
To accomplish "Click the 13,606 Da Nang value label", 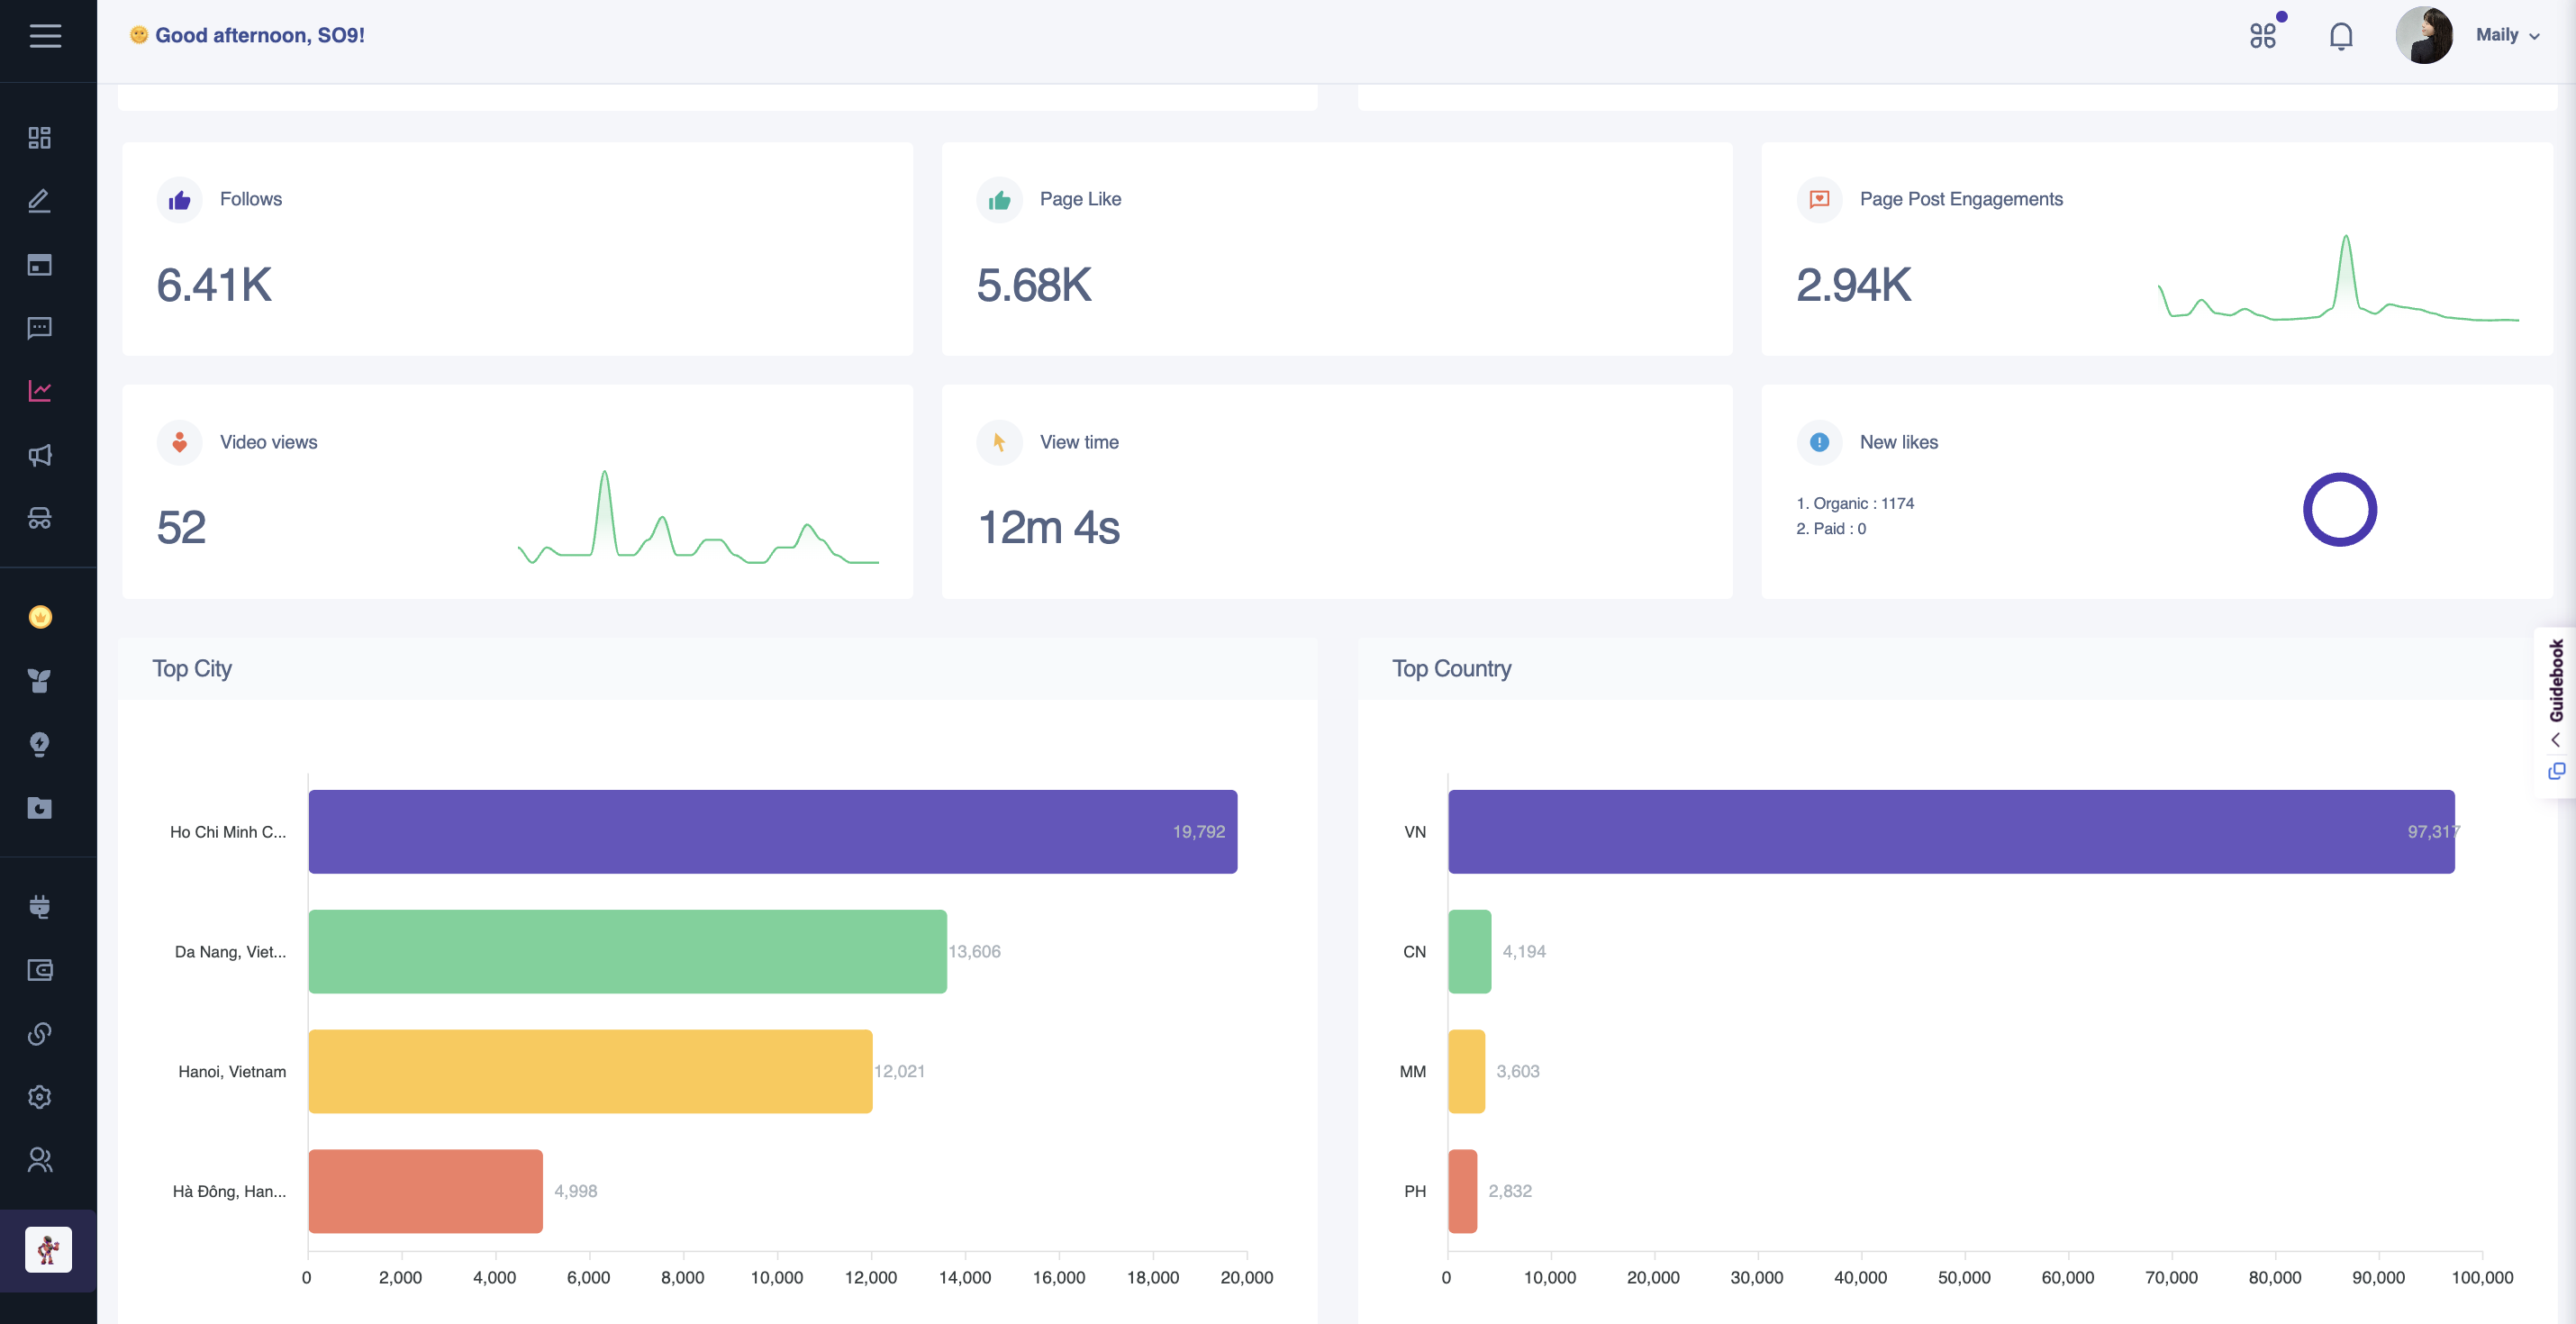I will 974,952.
